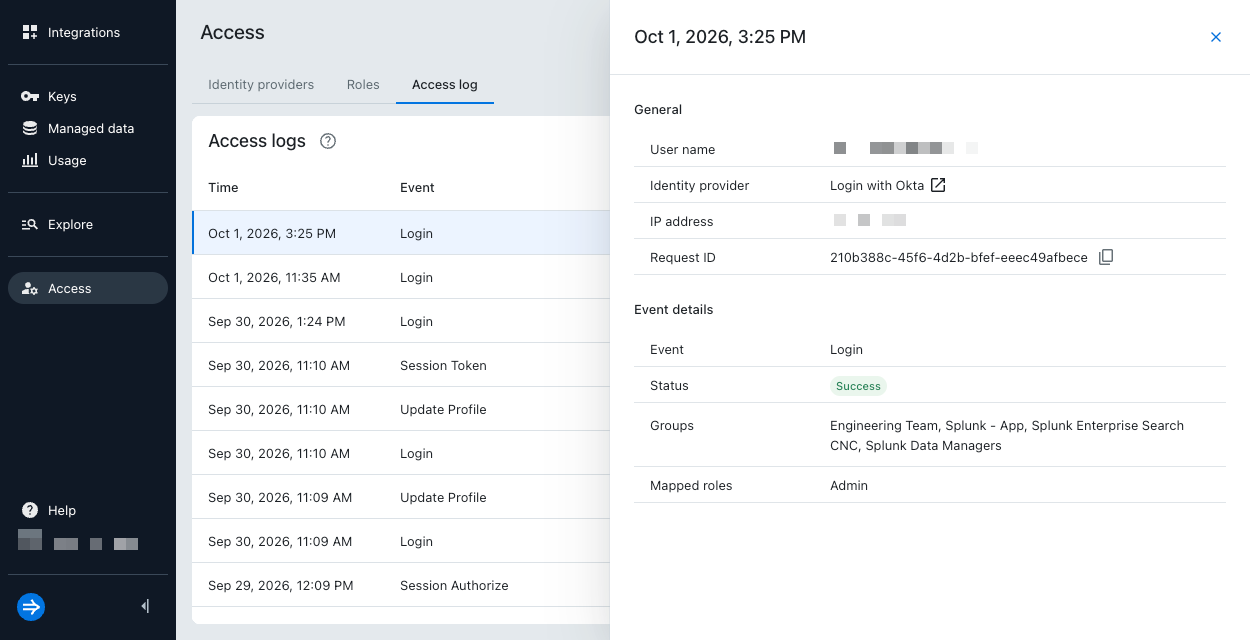Click the Managed data database icon

(30, 128)
